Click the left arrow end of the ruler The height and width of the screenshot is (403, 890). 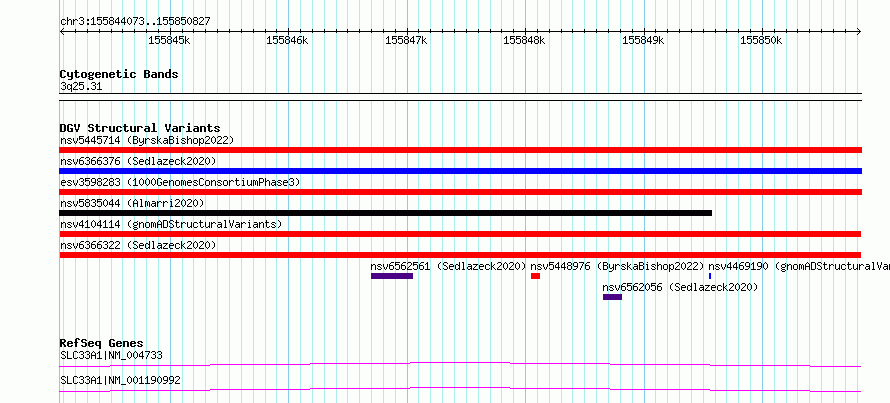click(x=62, y=31)
